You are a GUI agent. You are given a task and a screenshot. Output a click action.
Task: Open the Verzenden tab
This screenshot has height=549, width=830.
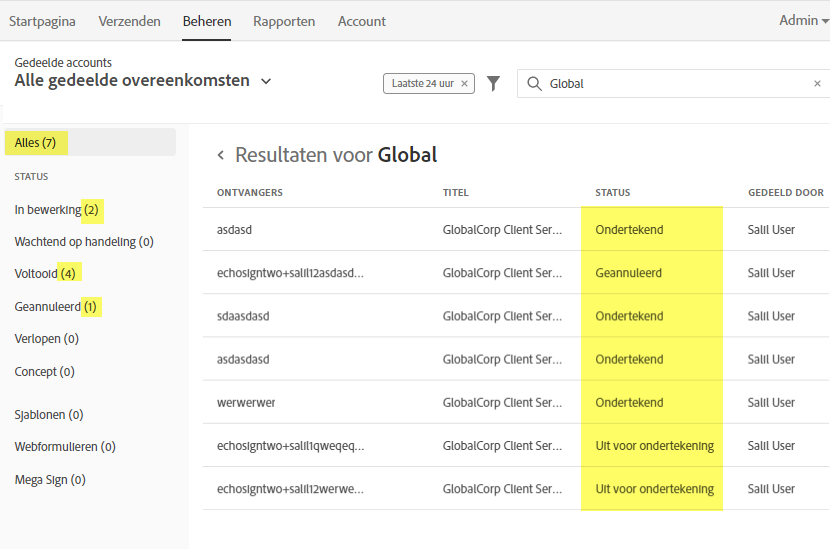(x=127, y=21)
